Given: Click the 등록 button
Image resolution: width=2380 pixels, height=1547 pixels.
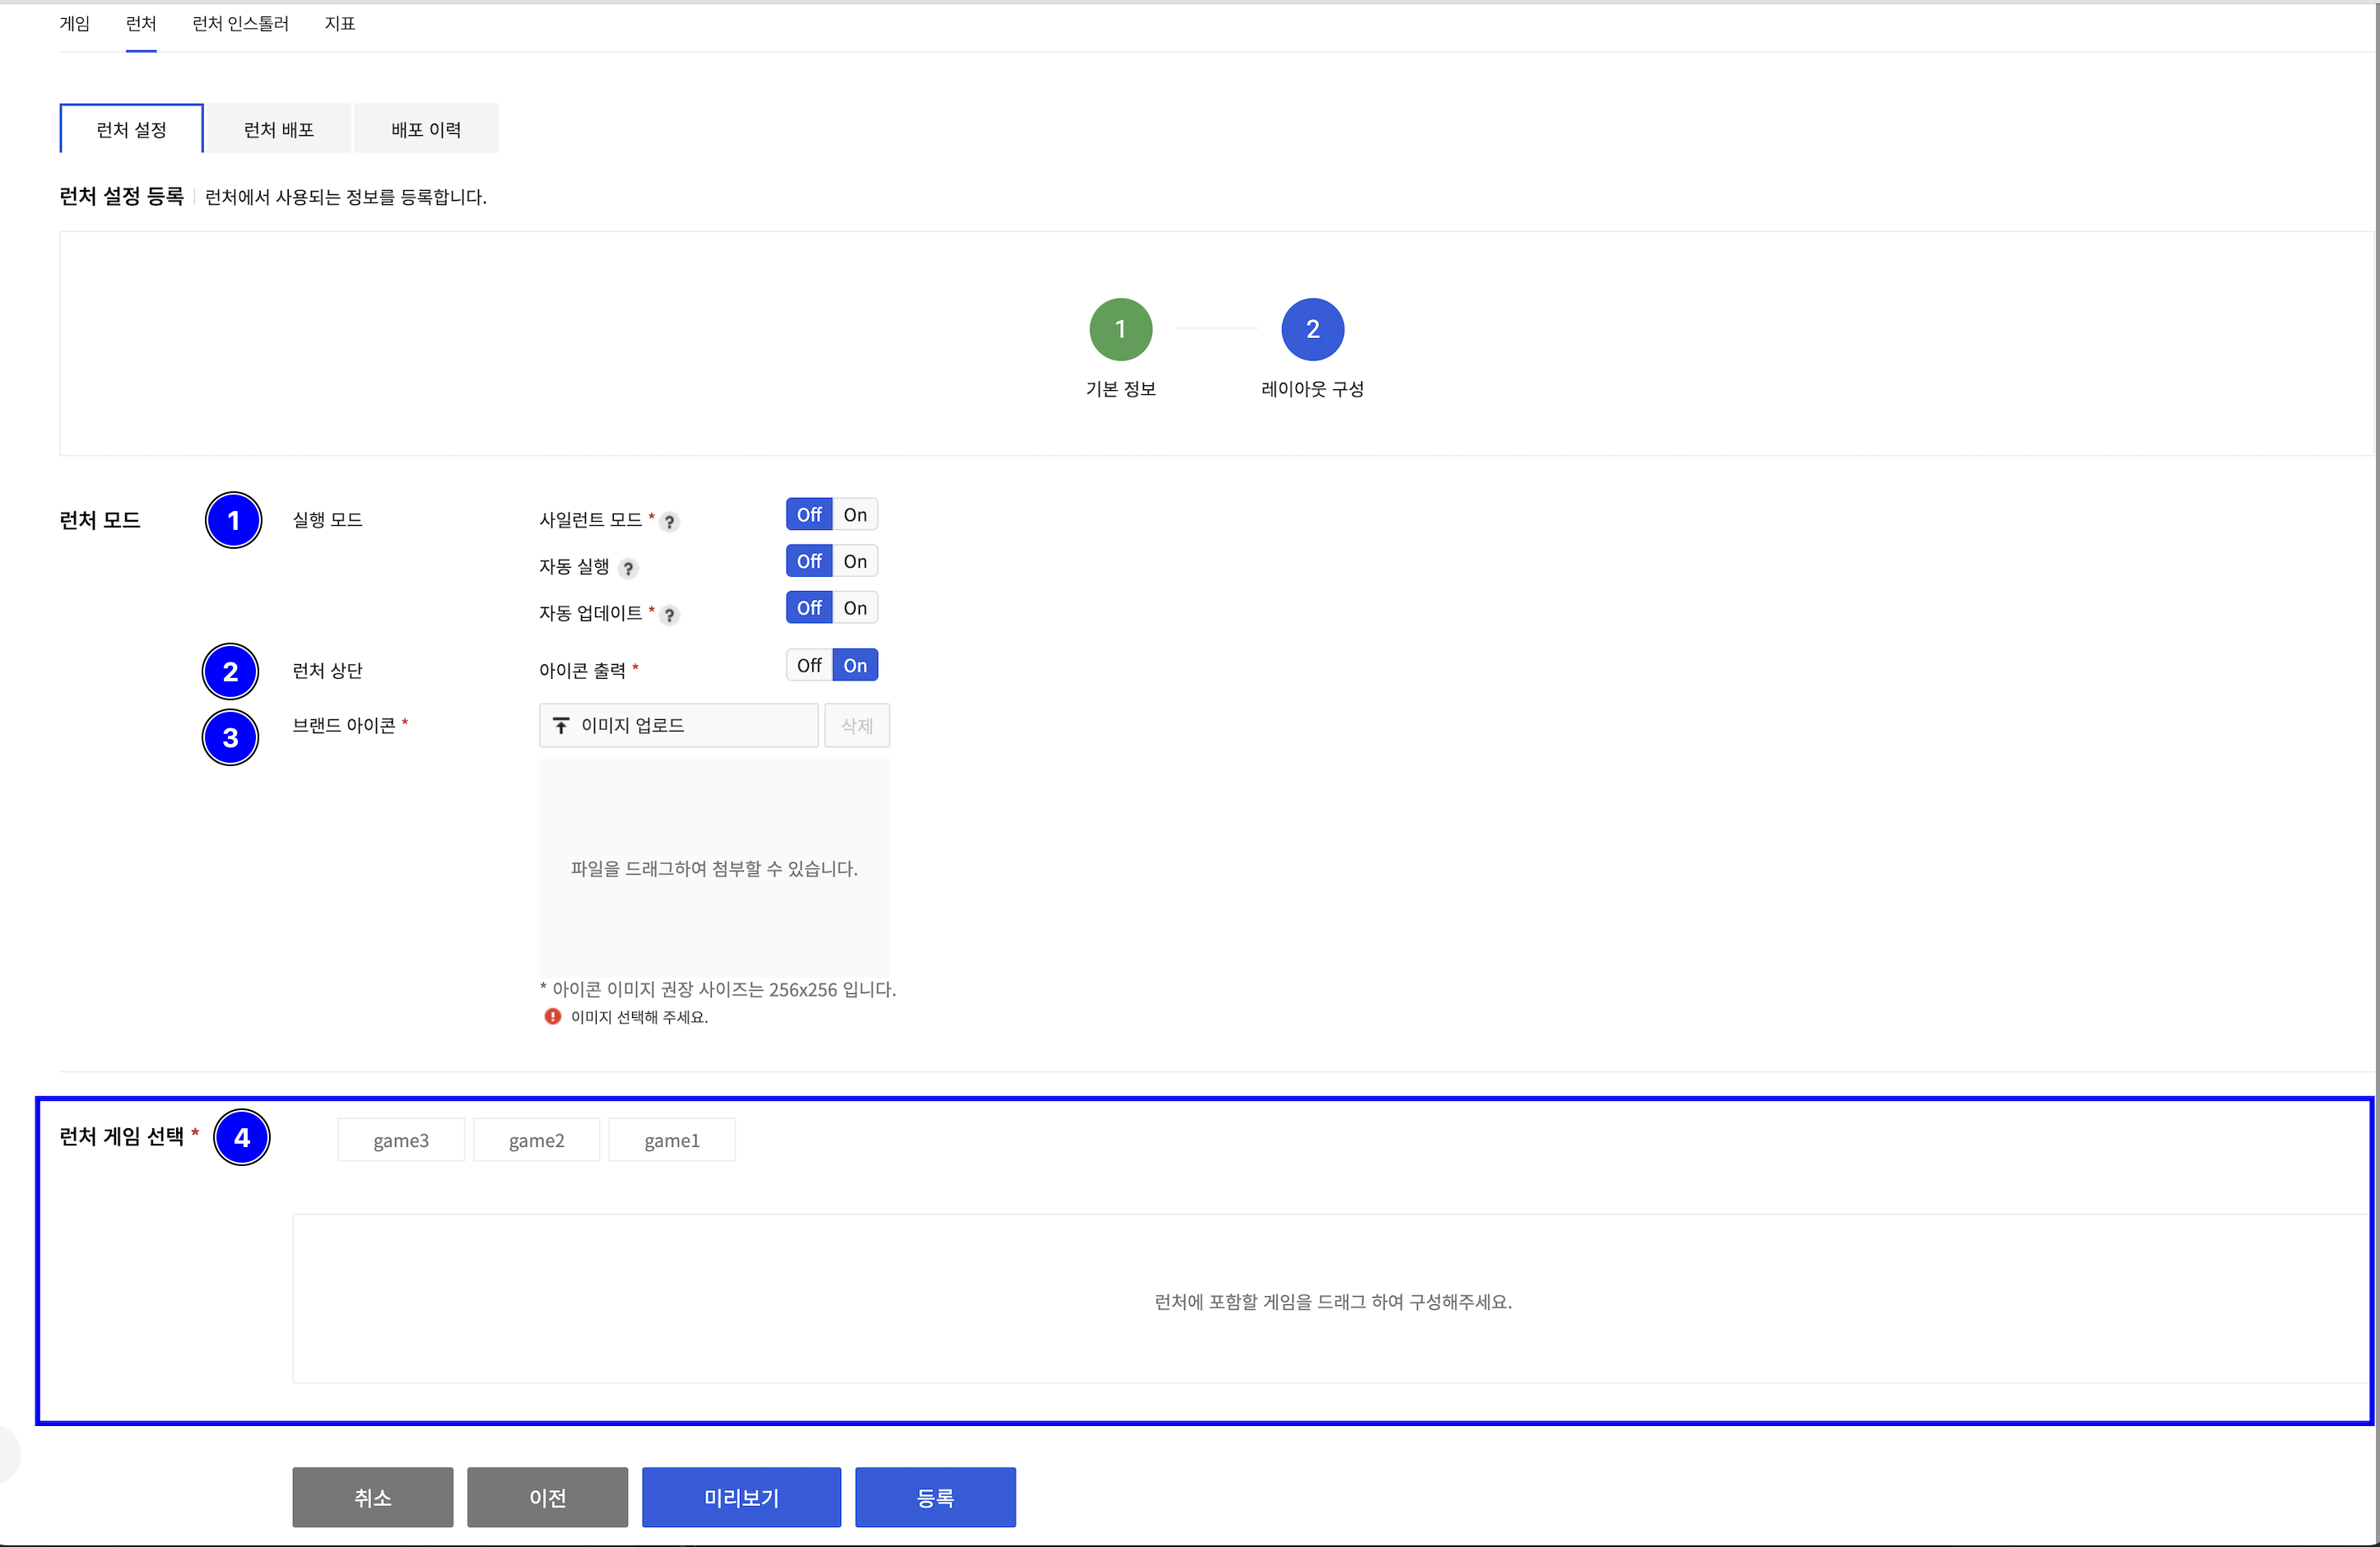Looking at the screenshot, I should (935, 1497).
